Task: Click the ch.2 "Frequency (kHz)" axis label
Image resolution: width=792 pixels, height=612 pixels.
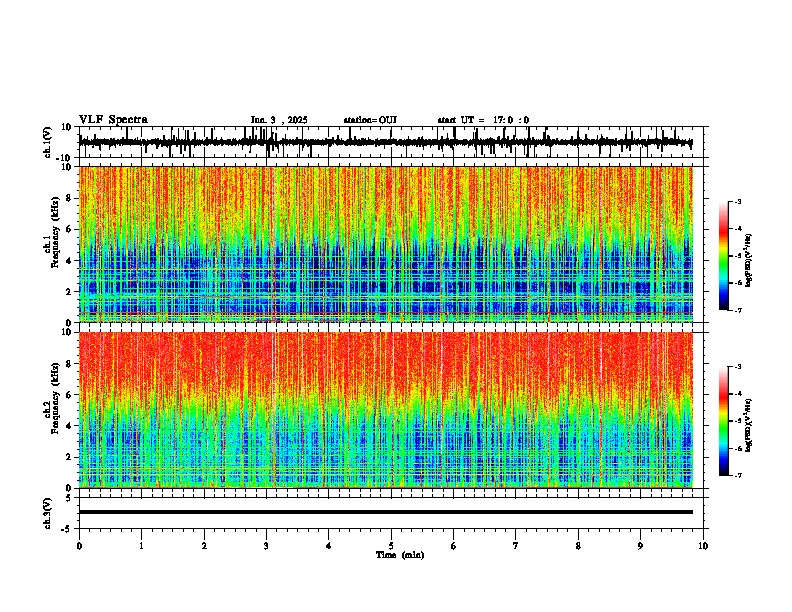Action: tap(56, 398)
